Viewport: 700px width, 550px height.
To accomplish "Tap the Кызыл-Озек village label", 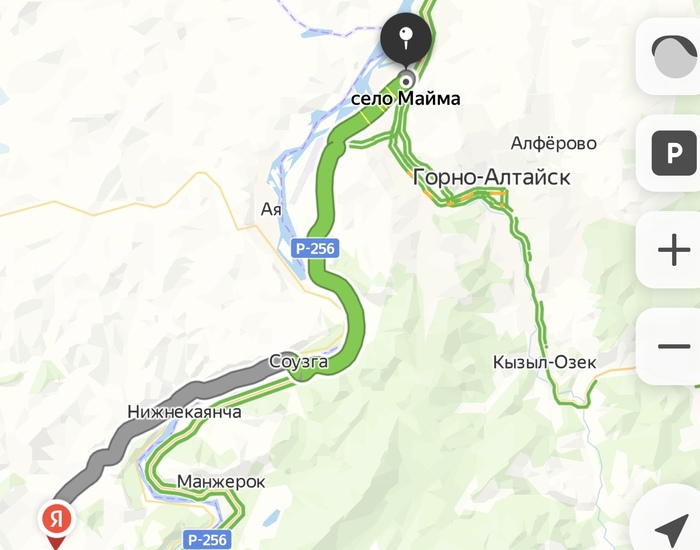I will coord(544,362).
